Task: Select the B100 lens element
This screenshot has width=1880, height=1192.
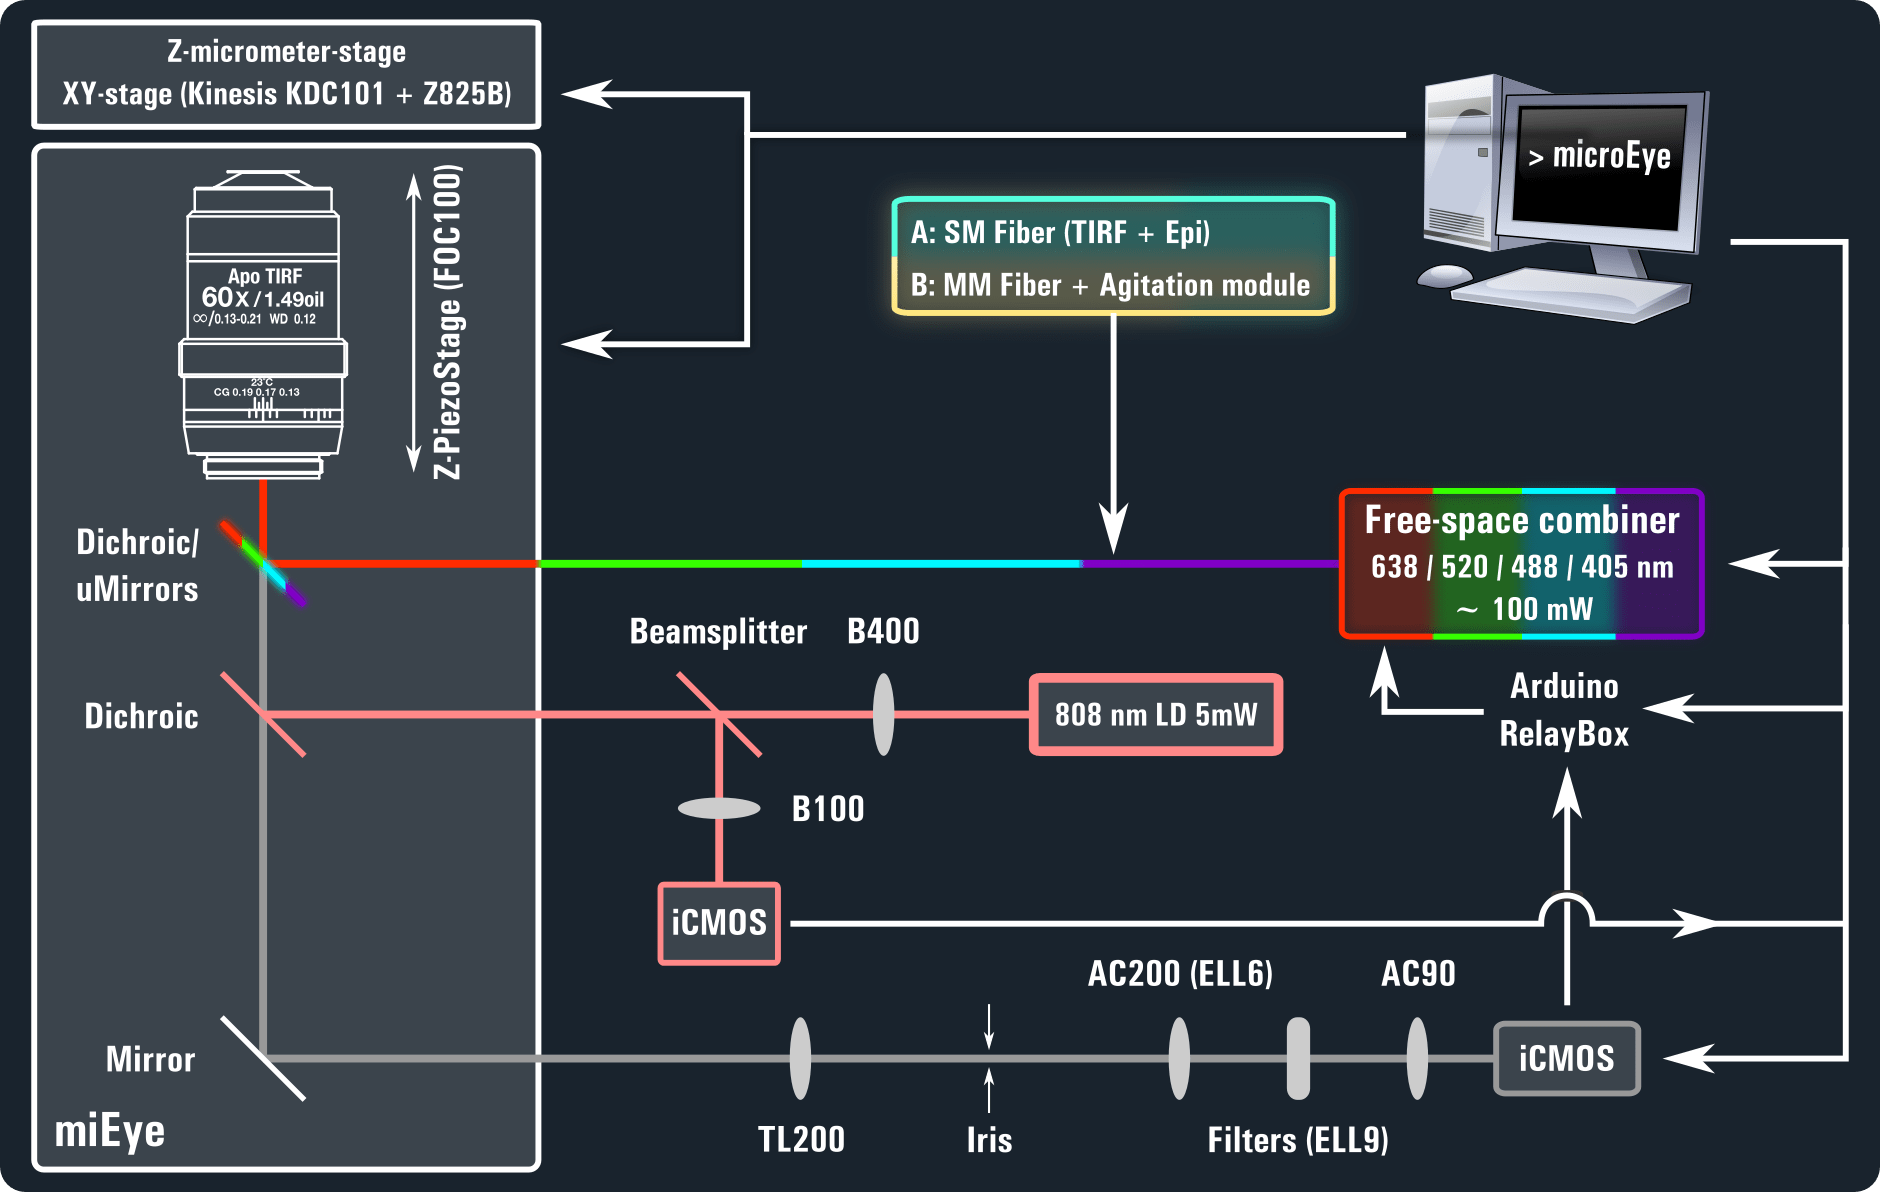Action: click(719, 808)
